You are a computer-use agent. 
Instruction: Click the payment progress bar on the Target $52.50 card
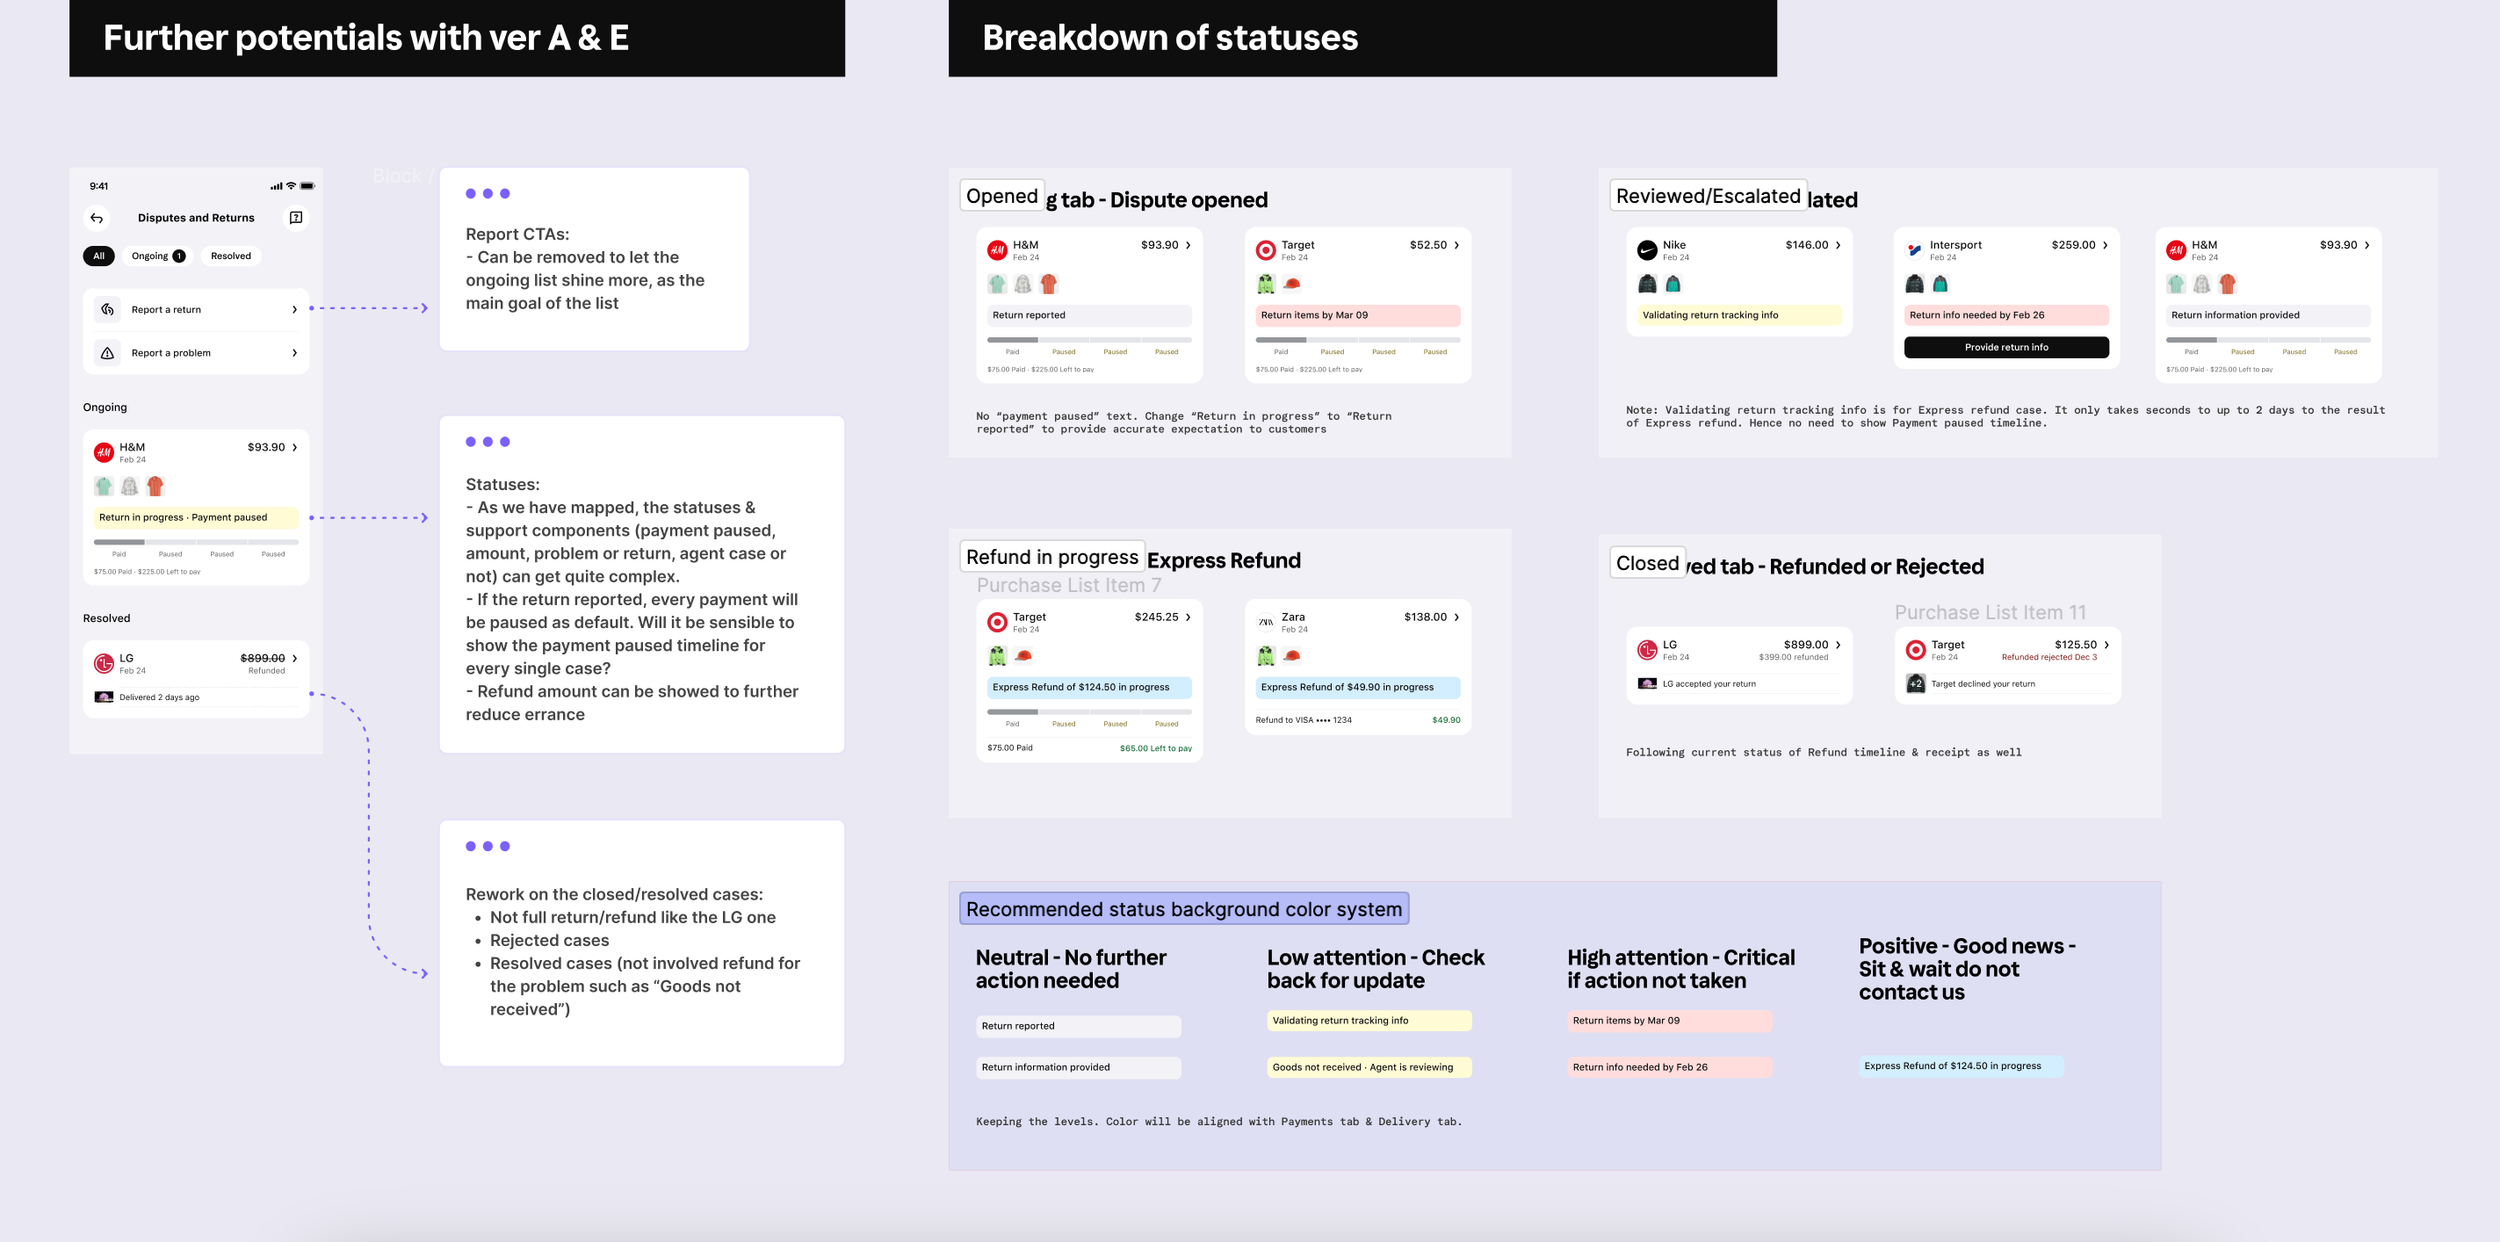[x=1358, y=340]
